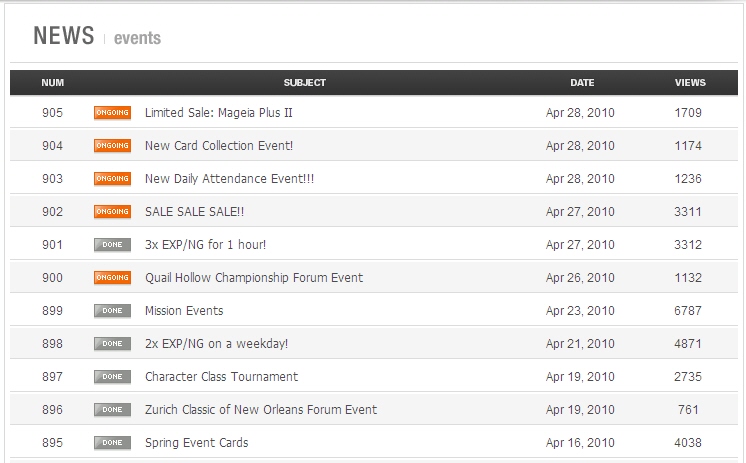Open the Mission Events announcement

(184, 311)
